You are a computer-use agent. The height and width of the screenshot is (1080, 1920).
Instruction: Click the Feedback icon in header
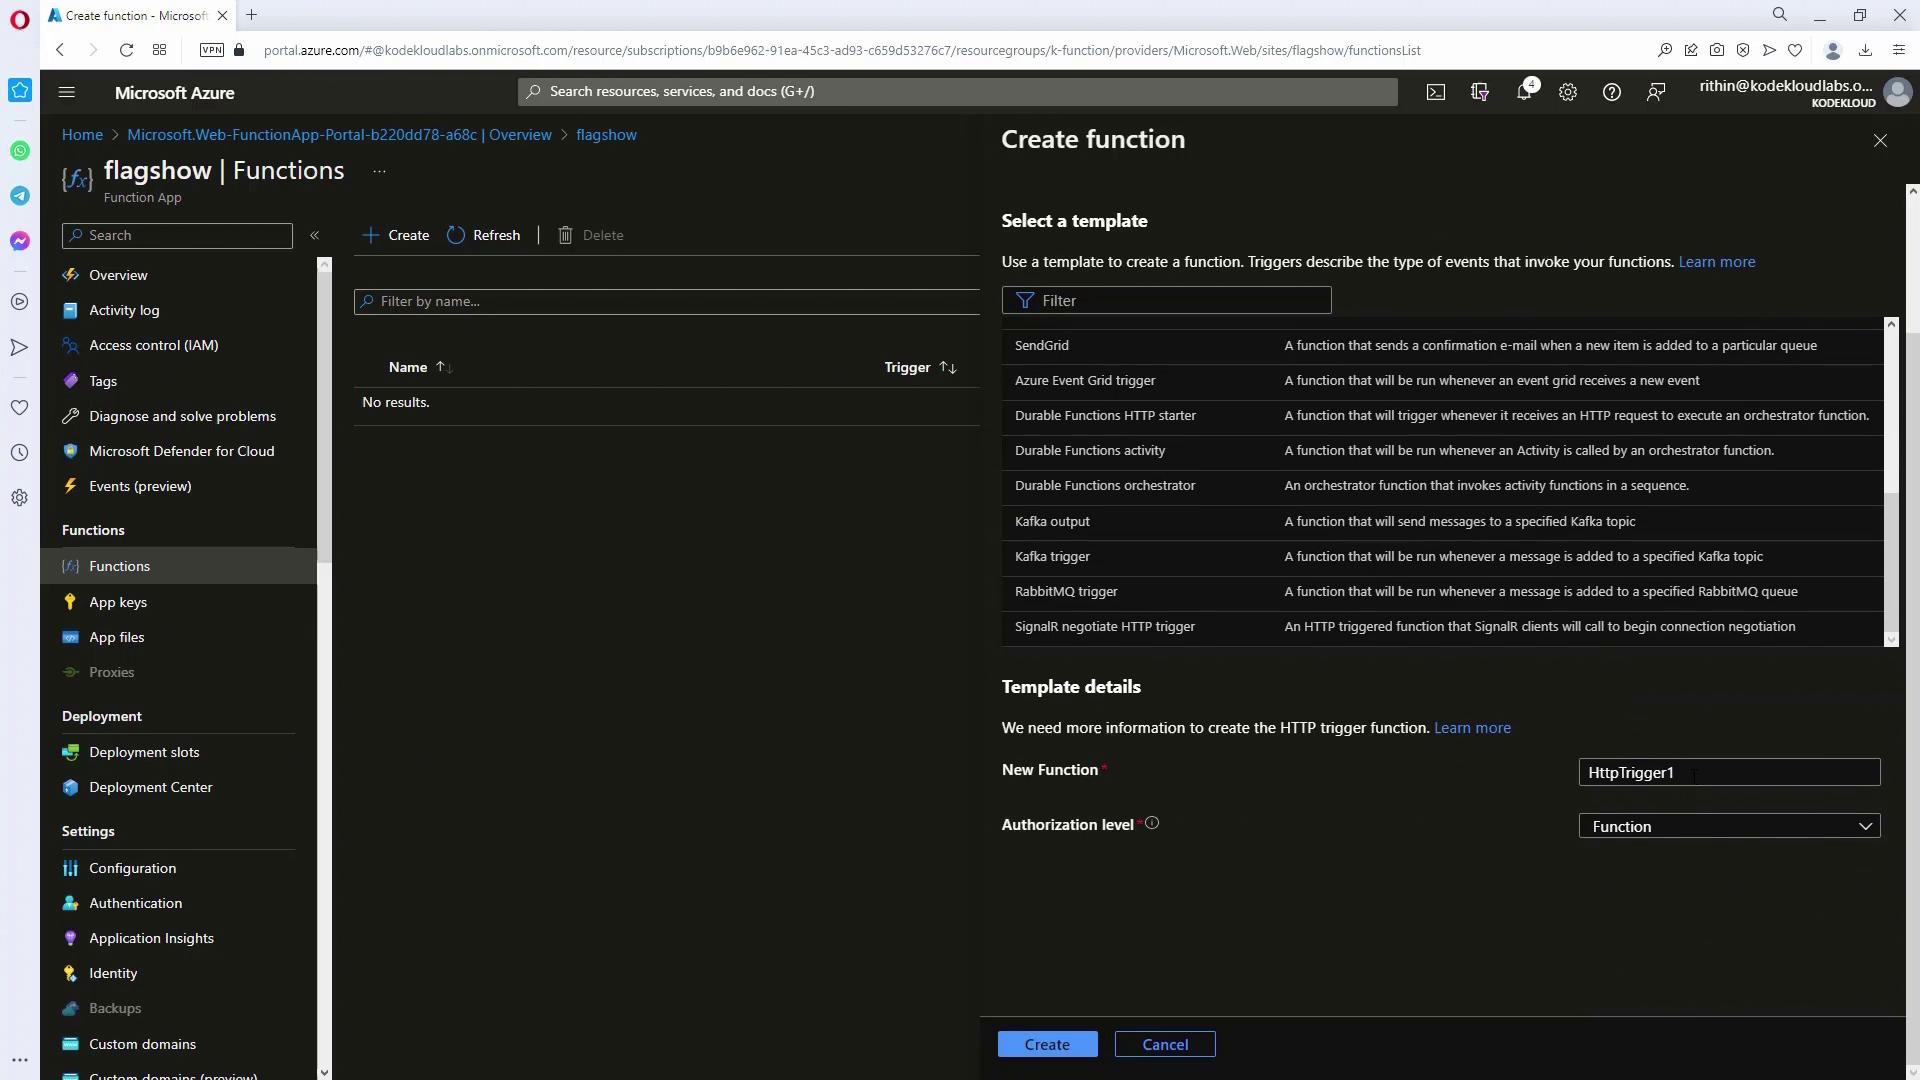coord(1656,92)
